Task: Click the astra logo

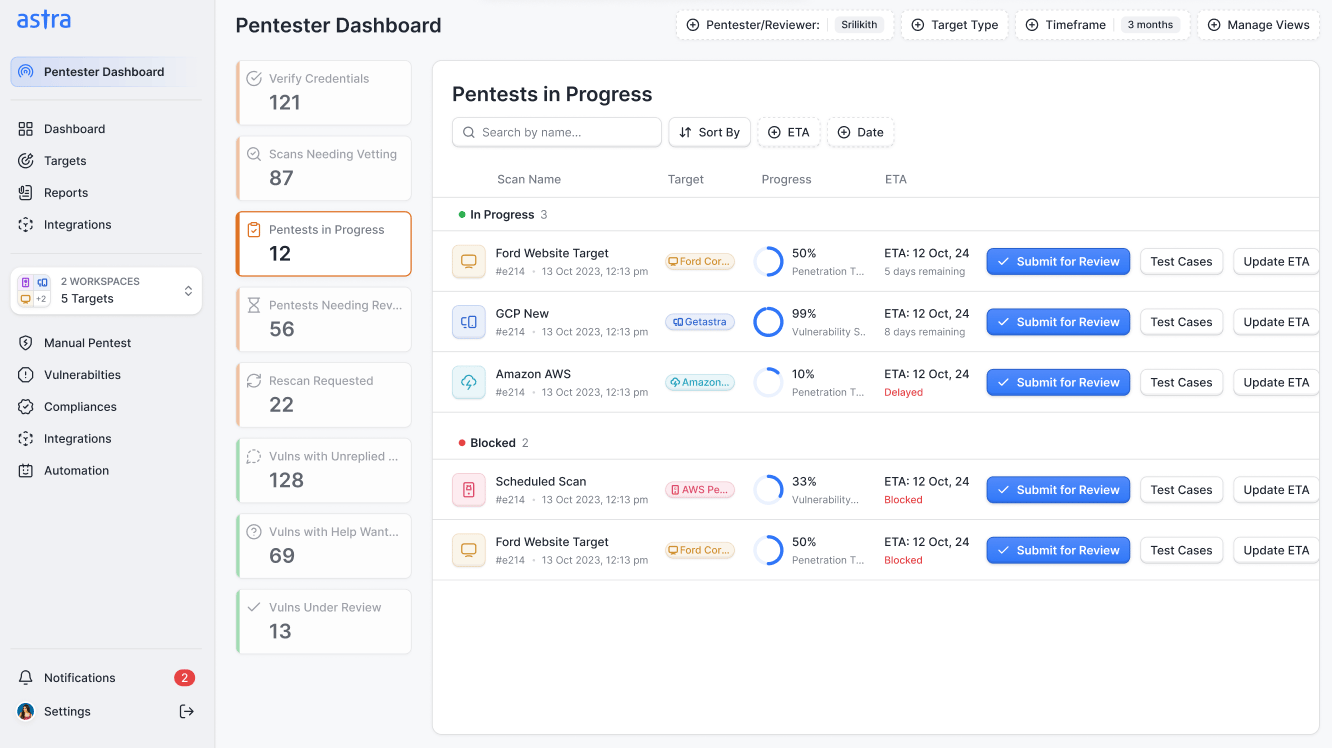Action: pos(44,19)
